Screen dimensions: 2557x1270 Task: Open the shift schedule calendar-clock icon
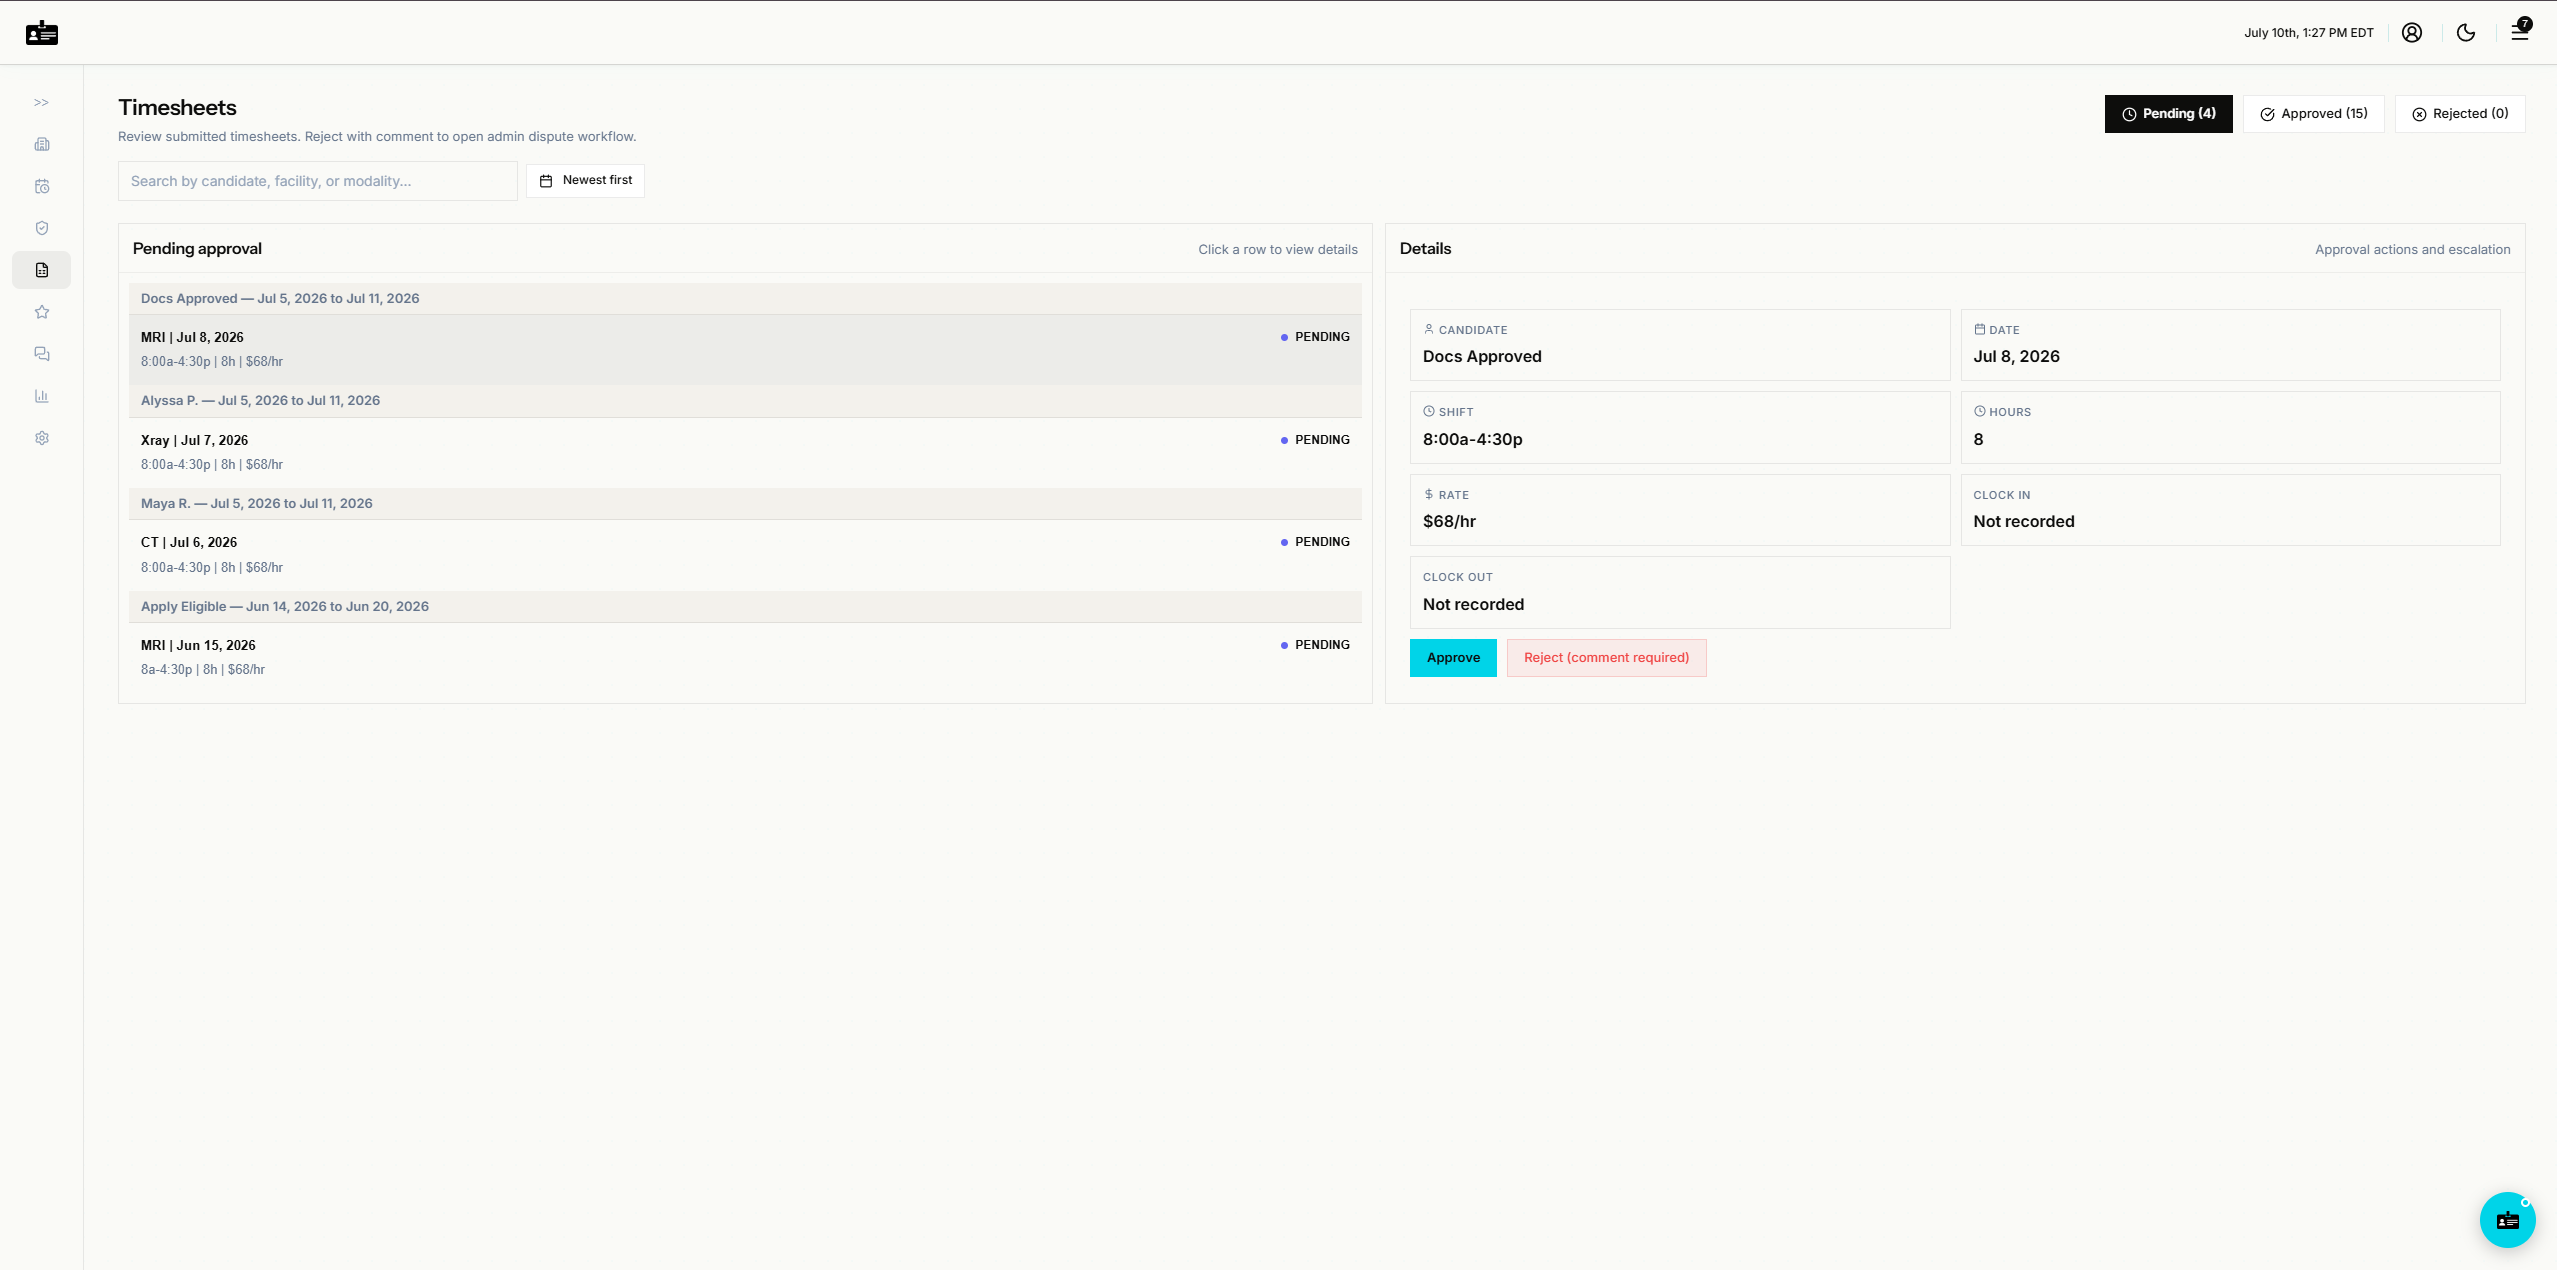(x=42, y=186)
